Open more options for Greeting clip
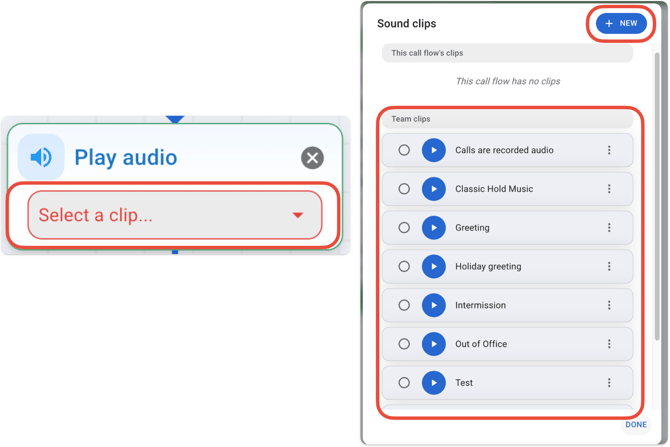This screenshot has height=447, width=670. 609,228
